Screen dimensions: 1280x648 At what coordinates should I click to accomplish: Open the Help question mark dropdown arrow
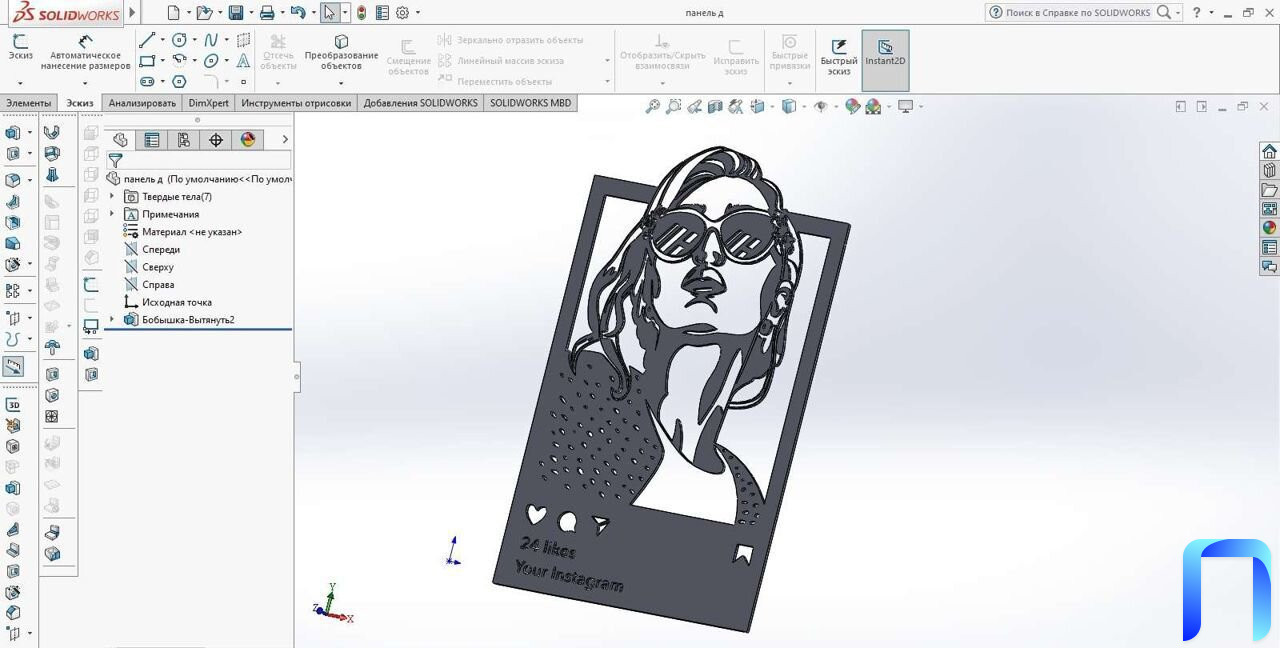click(1211, 13)
